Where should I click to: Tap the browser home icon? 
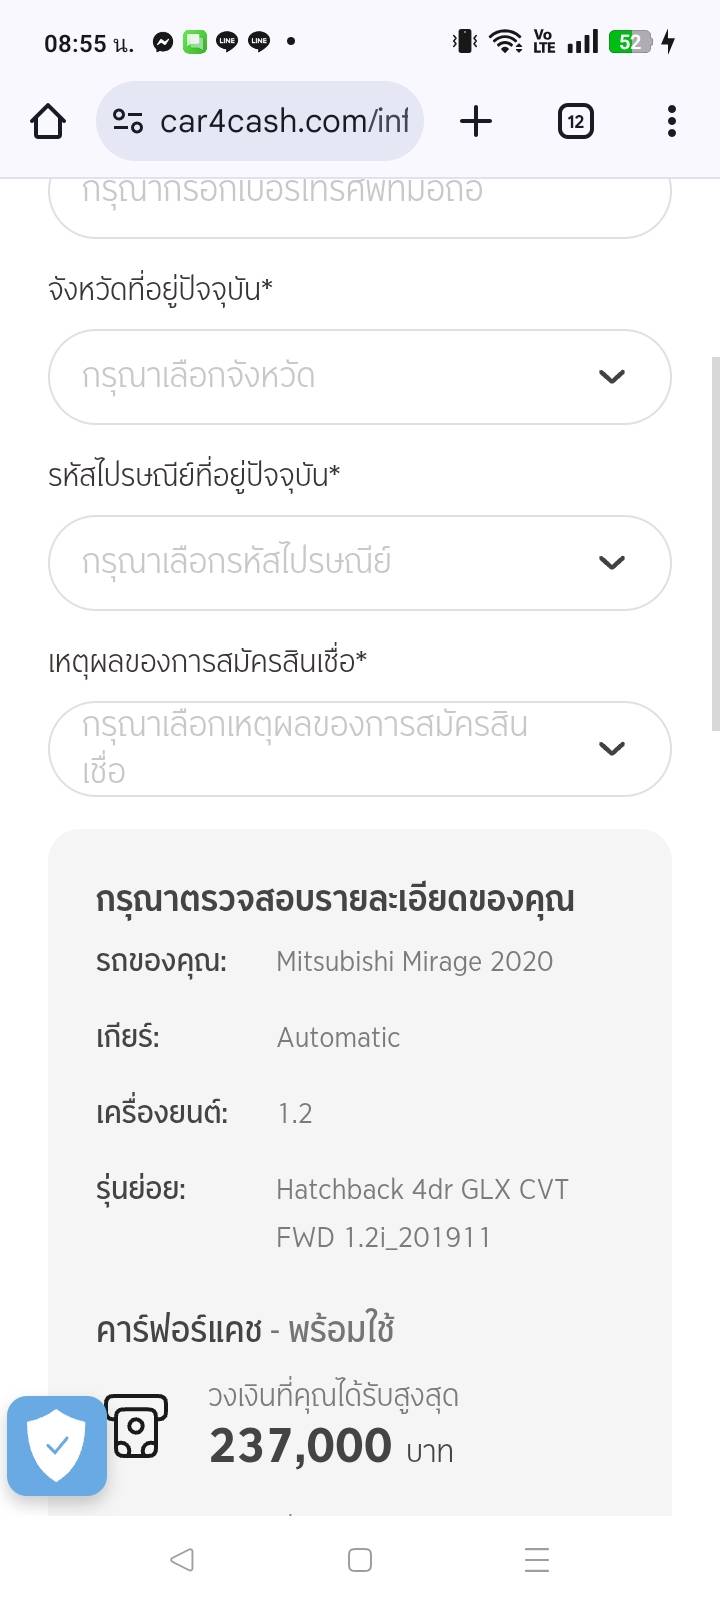click(x=48, y=122)
